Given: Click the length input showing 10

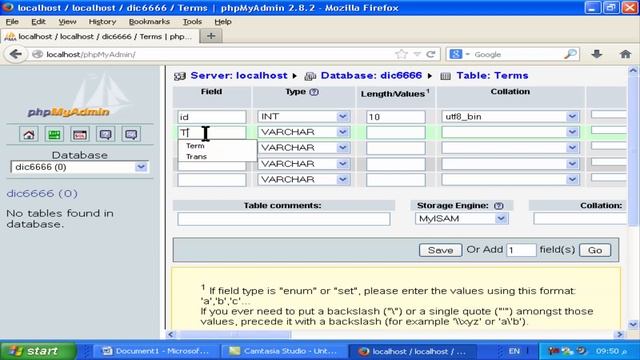Looking at the screenshot, I should click(396, 117).
